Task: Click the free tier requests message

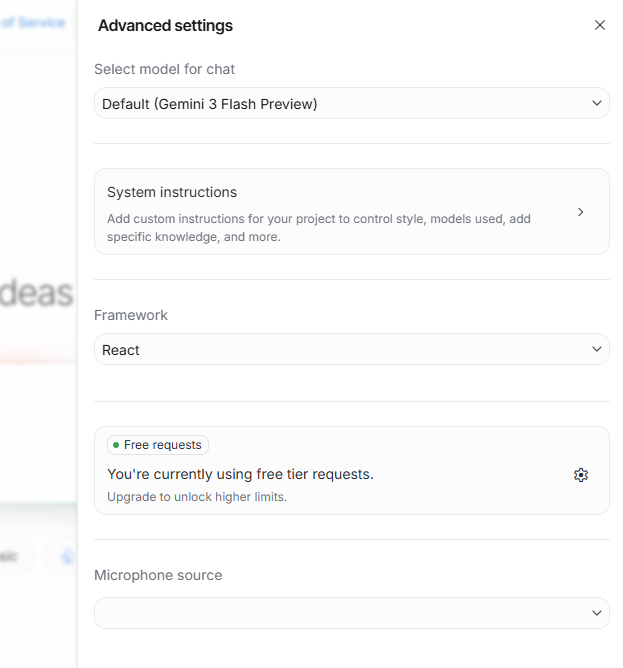Action: (240, 474)
